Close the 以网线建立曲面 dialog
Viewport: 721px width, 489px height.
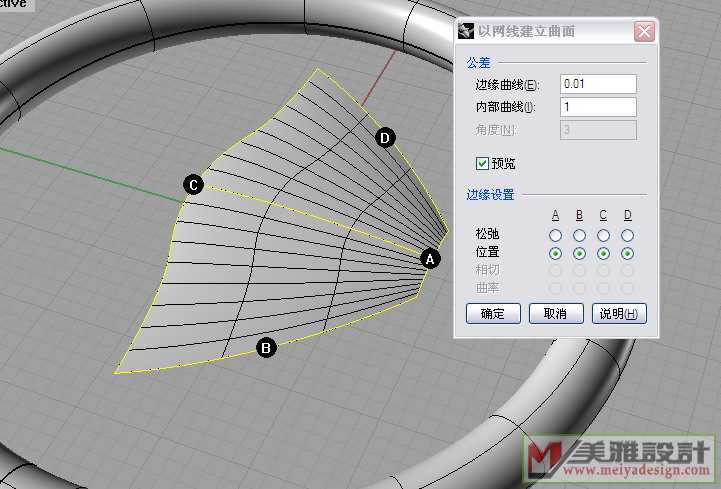coord(643,32)
